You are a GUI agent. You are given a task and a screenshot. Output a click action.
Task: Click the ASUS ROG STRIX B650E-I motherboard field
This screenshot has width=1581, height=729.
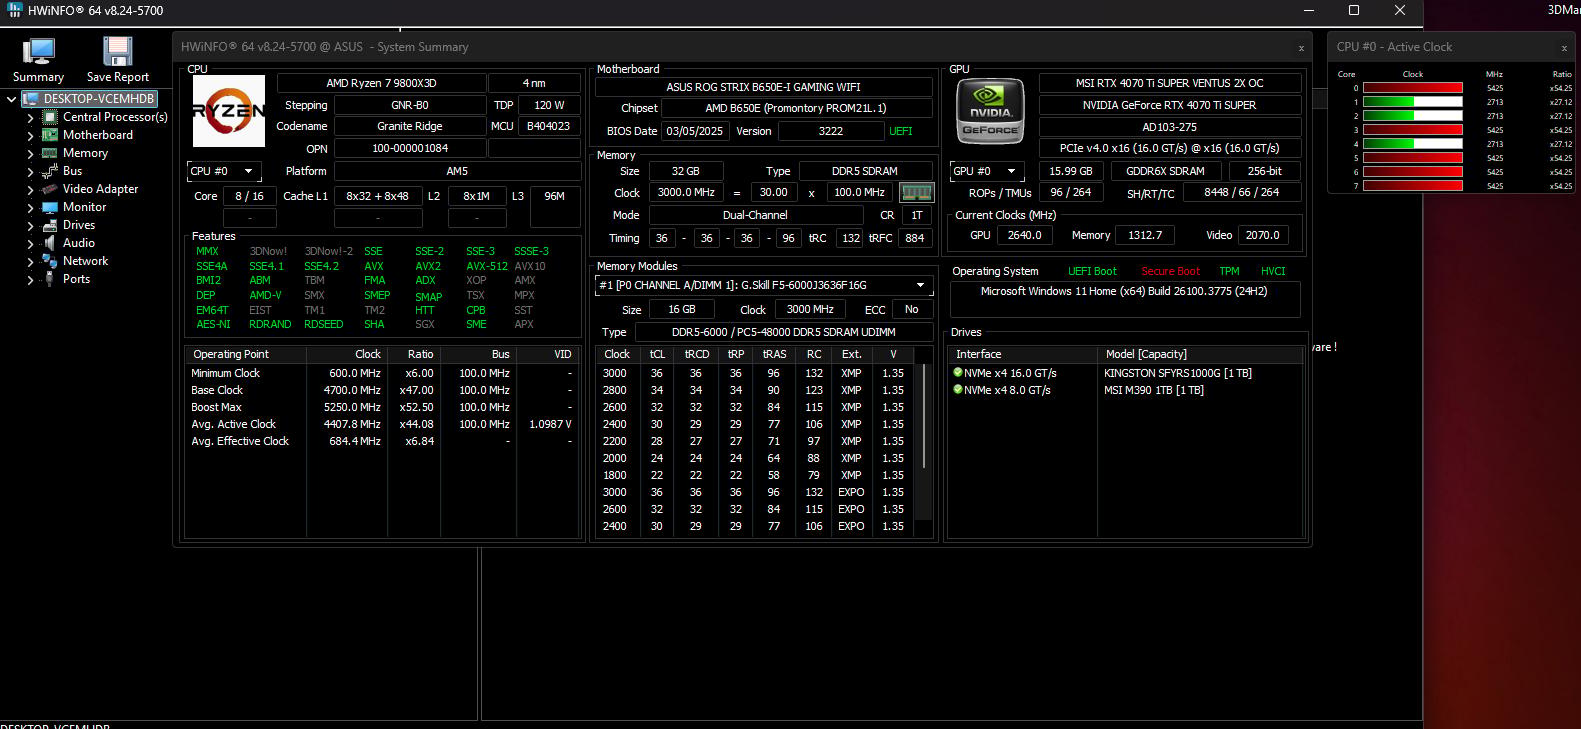pyautogui.click(x=763, y=87)
